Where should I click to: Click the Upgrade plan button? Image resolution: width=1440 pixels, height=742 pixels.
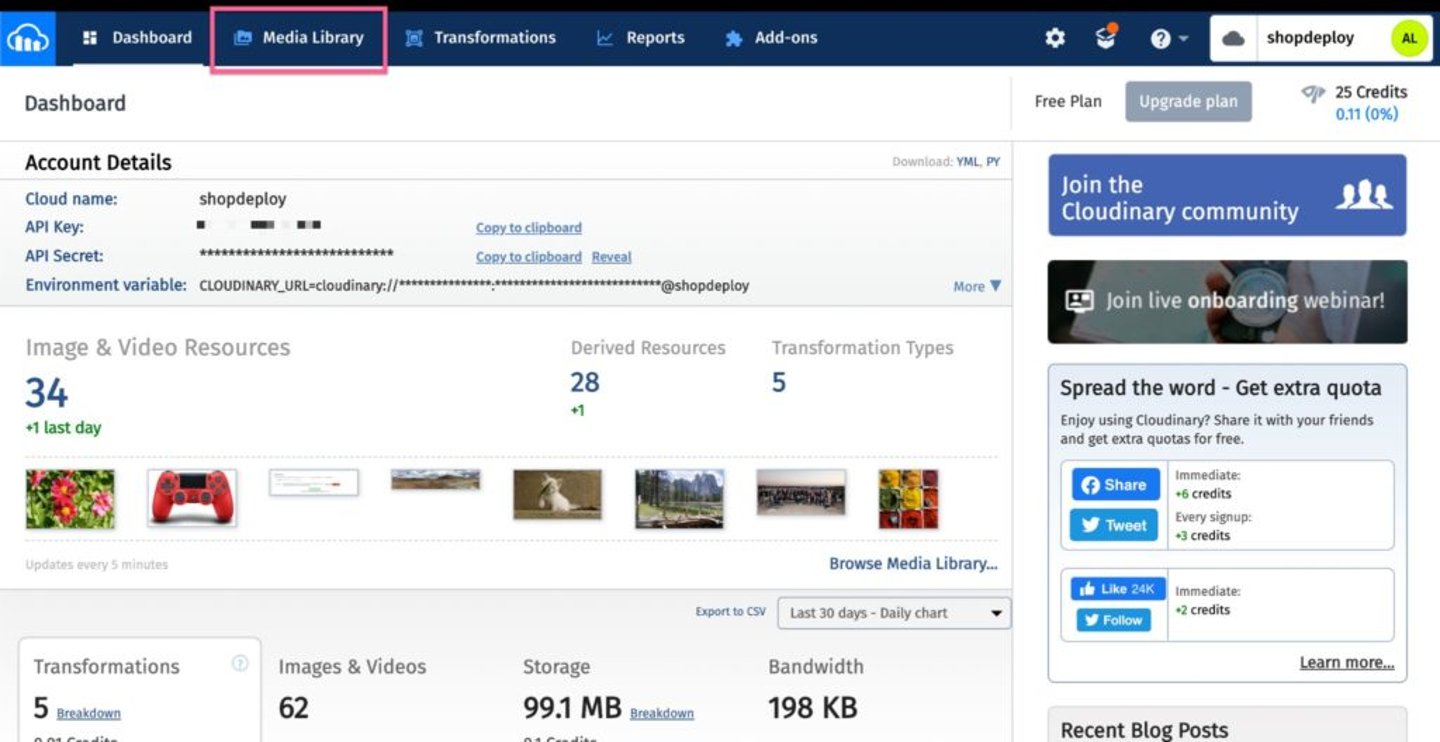point(1188,101)
